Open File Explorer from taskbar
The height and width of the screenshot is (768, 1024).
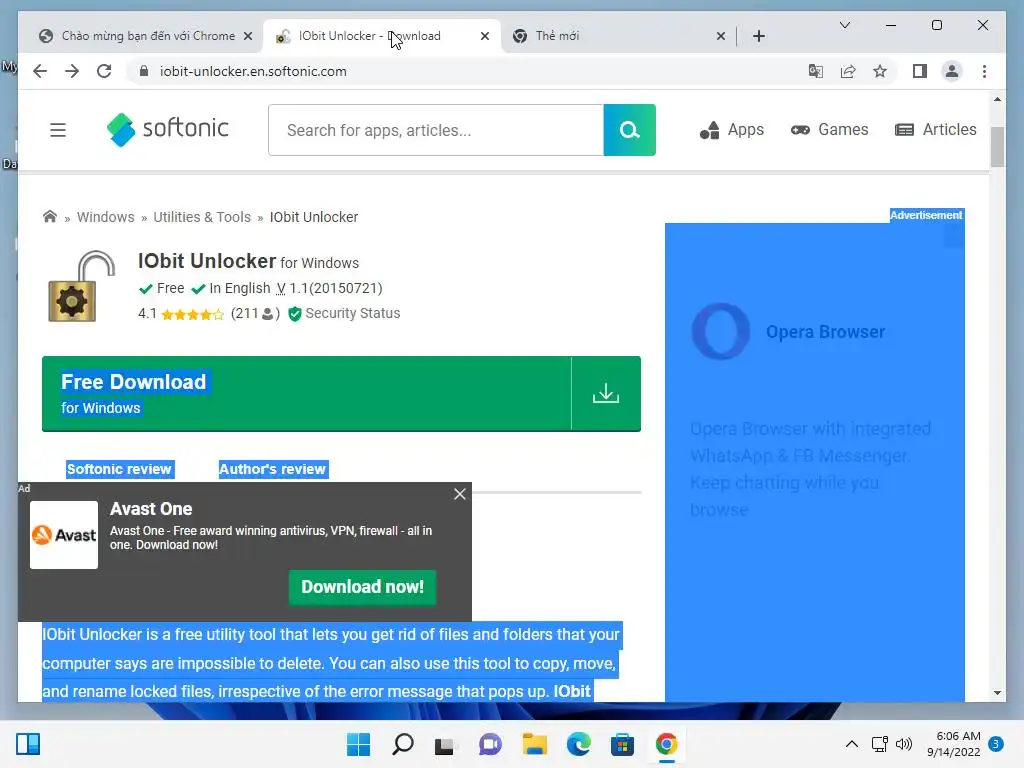pyautogui.click(x=534, y=744)
